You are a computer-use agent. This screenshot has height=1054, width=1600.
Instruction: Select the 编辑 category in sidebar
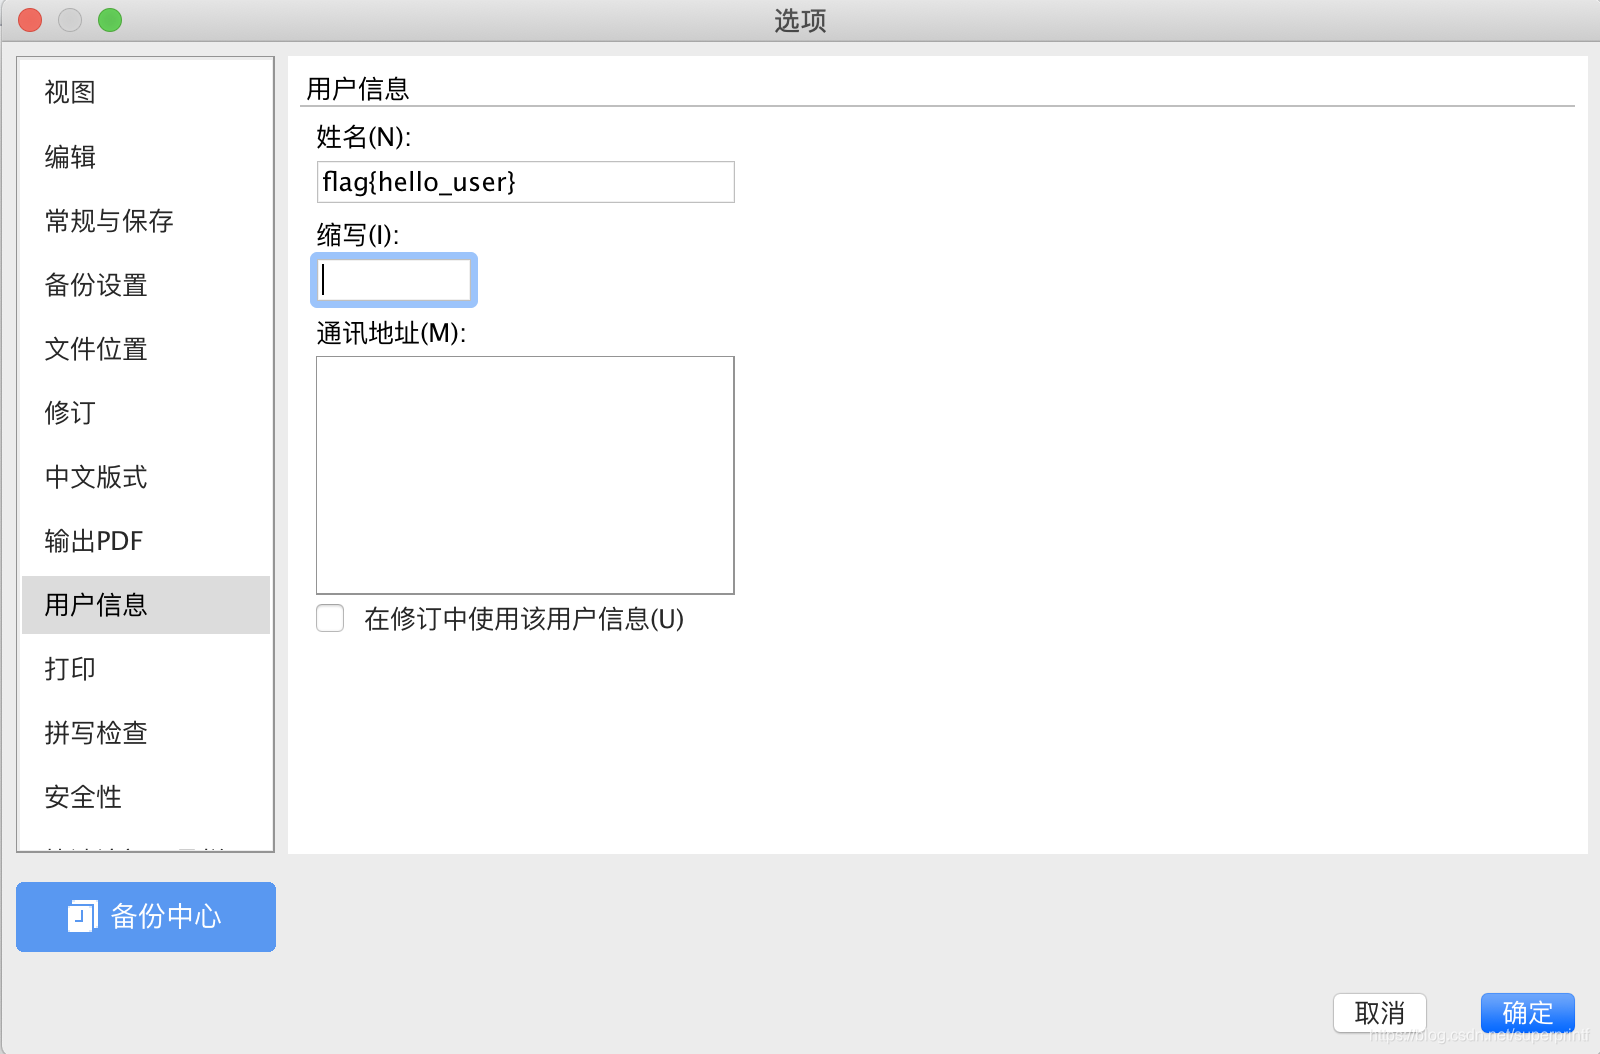[x=146, y=157]
